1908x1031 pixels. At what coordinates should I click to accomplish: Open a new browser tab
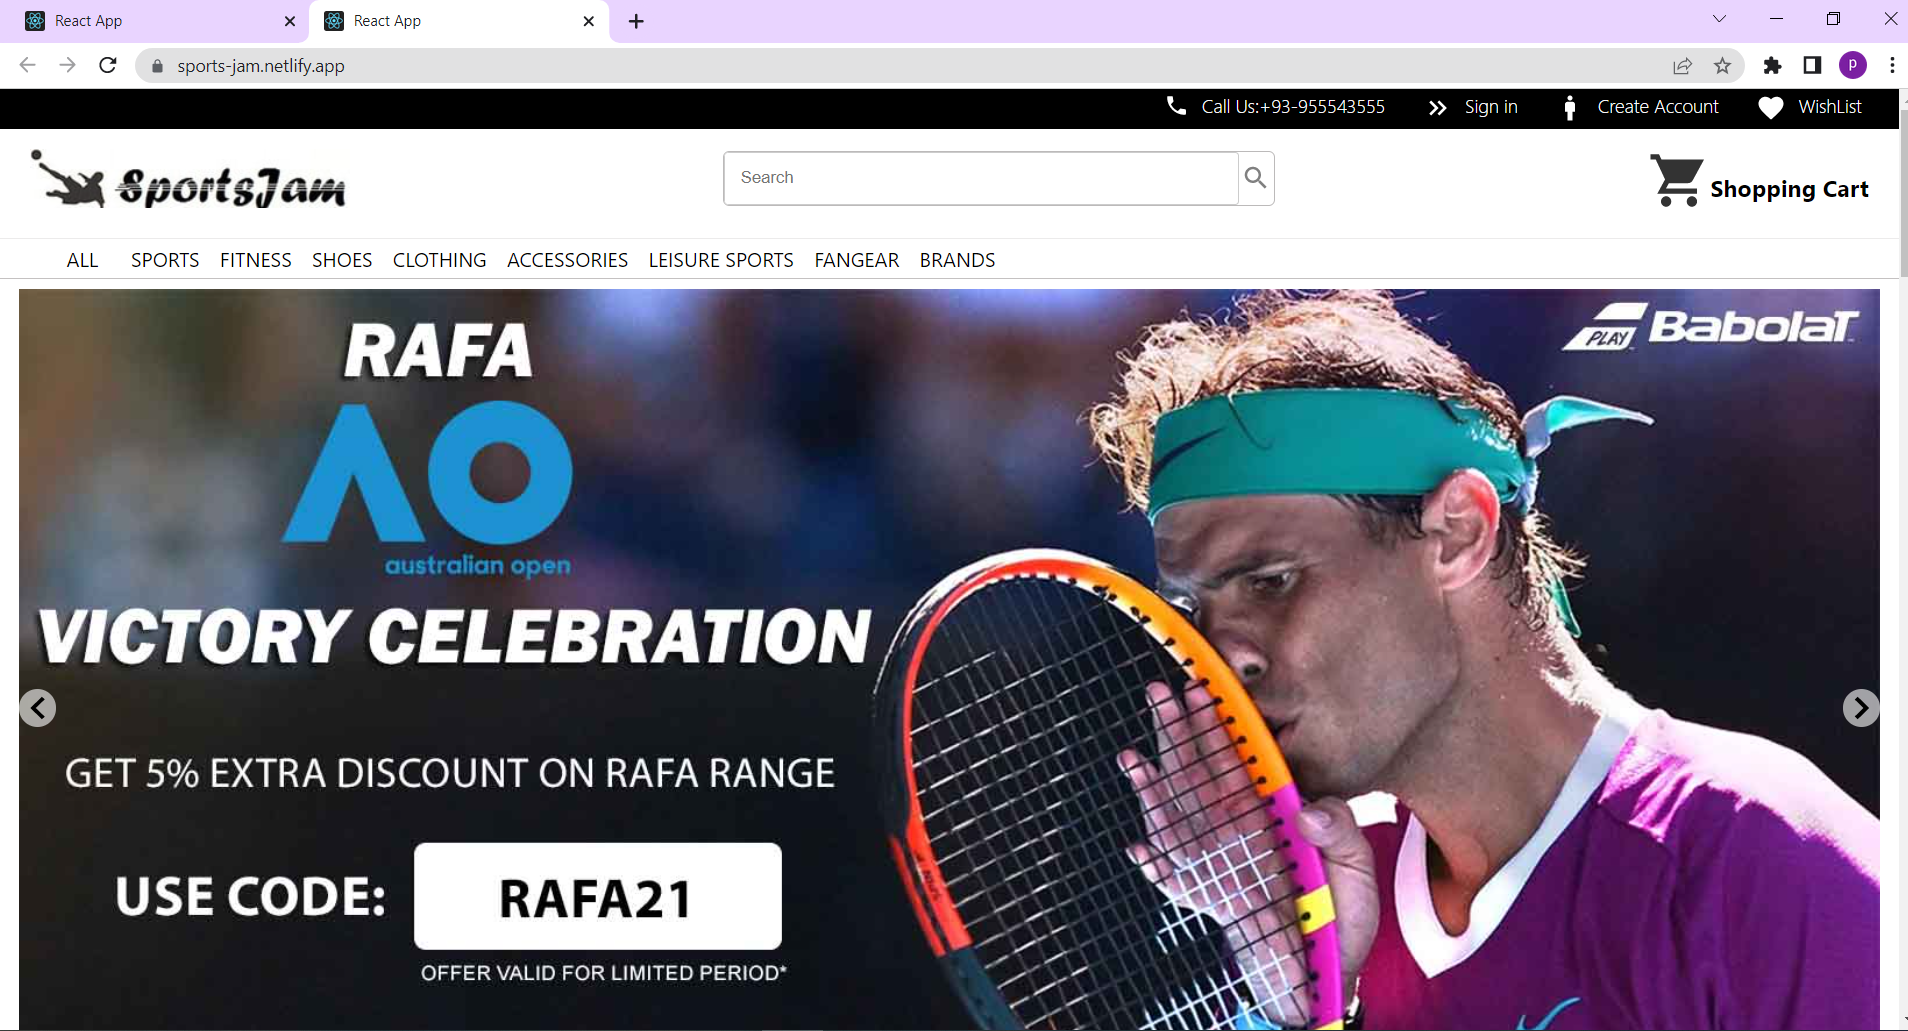(636, 21)
